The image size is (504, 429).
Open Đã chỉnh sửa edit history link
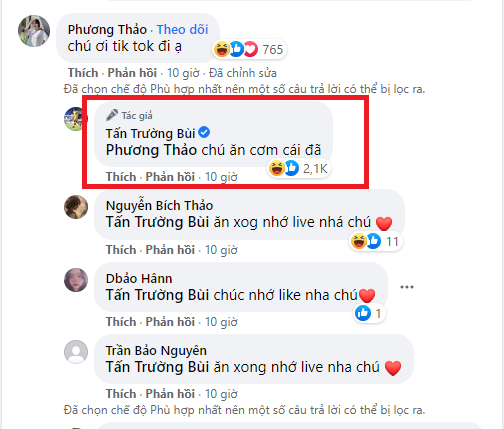(x=243, y=73)
